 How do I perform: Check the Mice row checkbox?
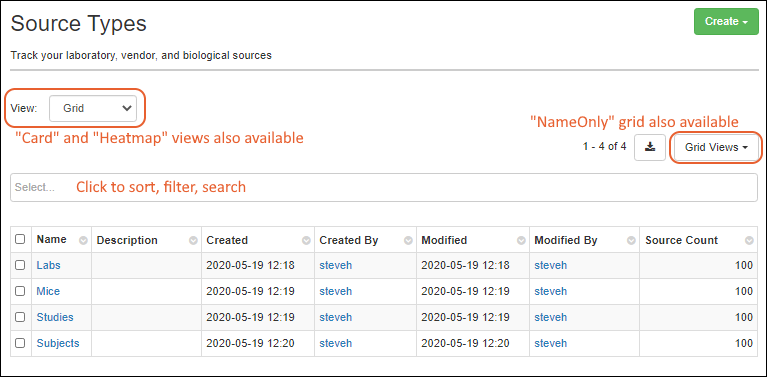pyautogui.click(x=20, y=291)
